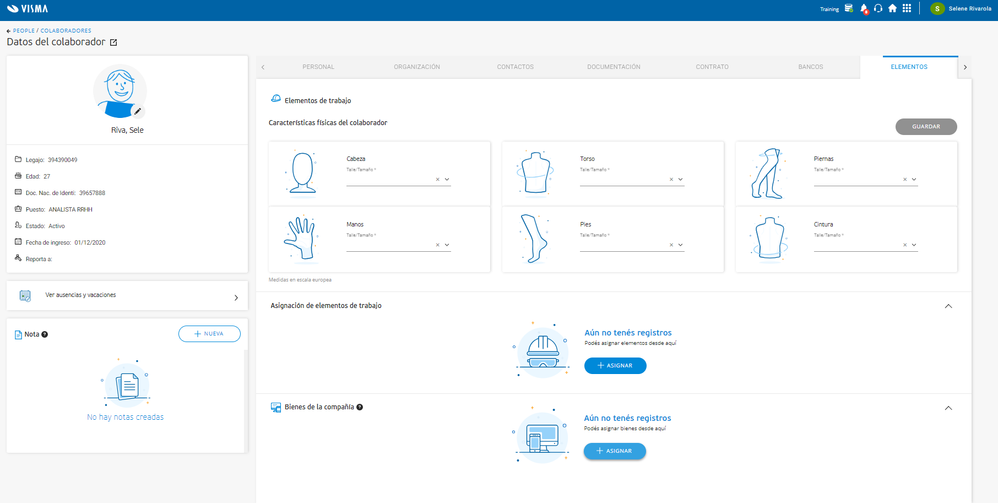Click the GUARDAR button
998x503 pixels.
926,127
